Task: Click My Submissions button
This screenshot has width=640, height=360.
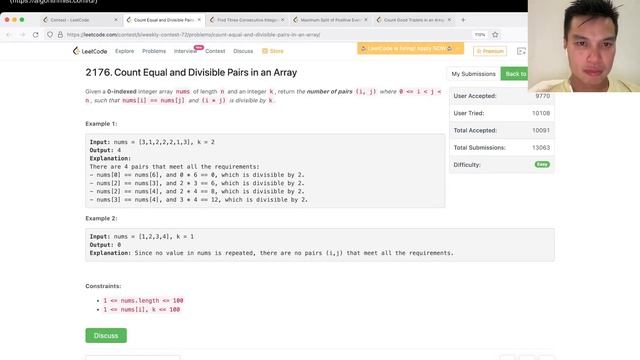Action: click(473, 74)
